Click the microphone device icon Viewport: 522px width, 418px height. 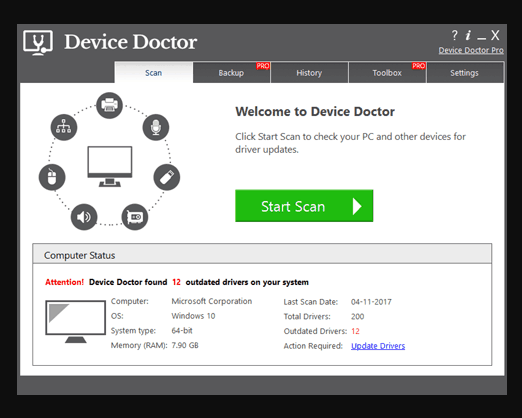click(x=156, y=127)
